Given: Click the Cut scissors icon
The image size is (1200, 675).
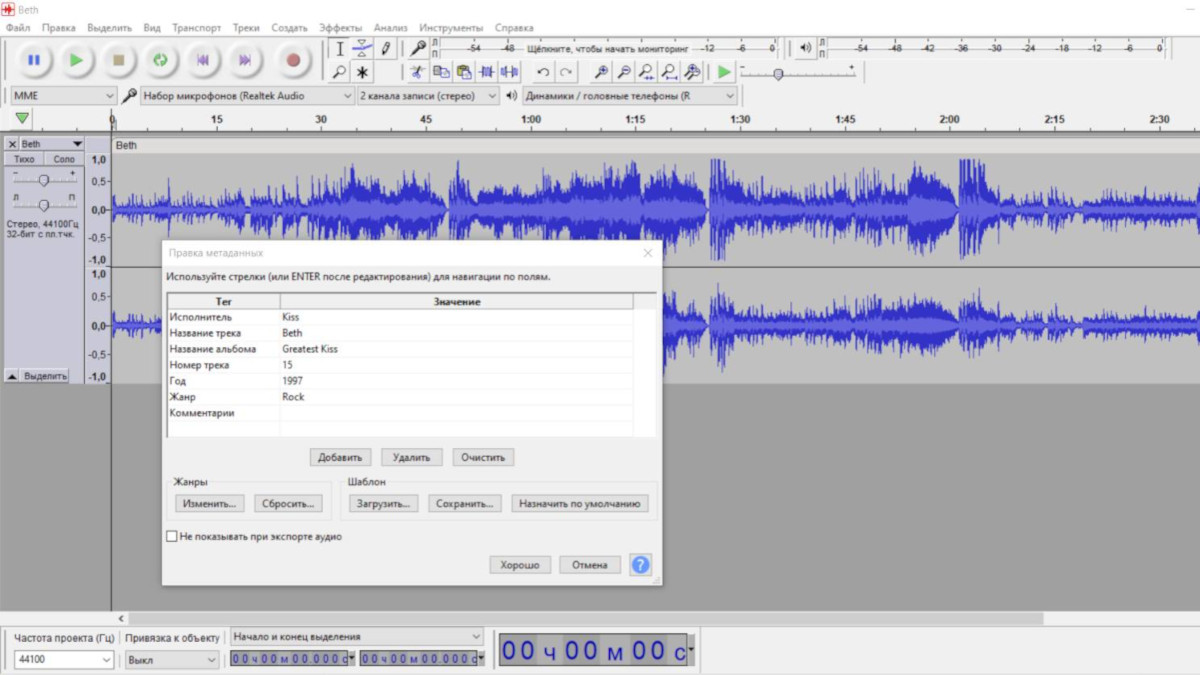Looking at the screenshot, I should (x=417, y=72).
